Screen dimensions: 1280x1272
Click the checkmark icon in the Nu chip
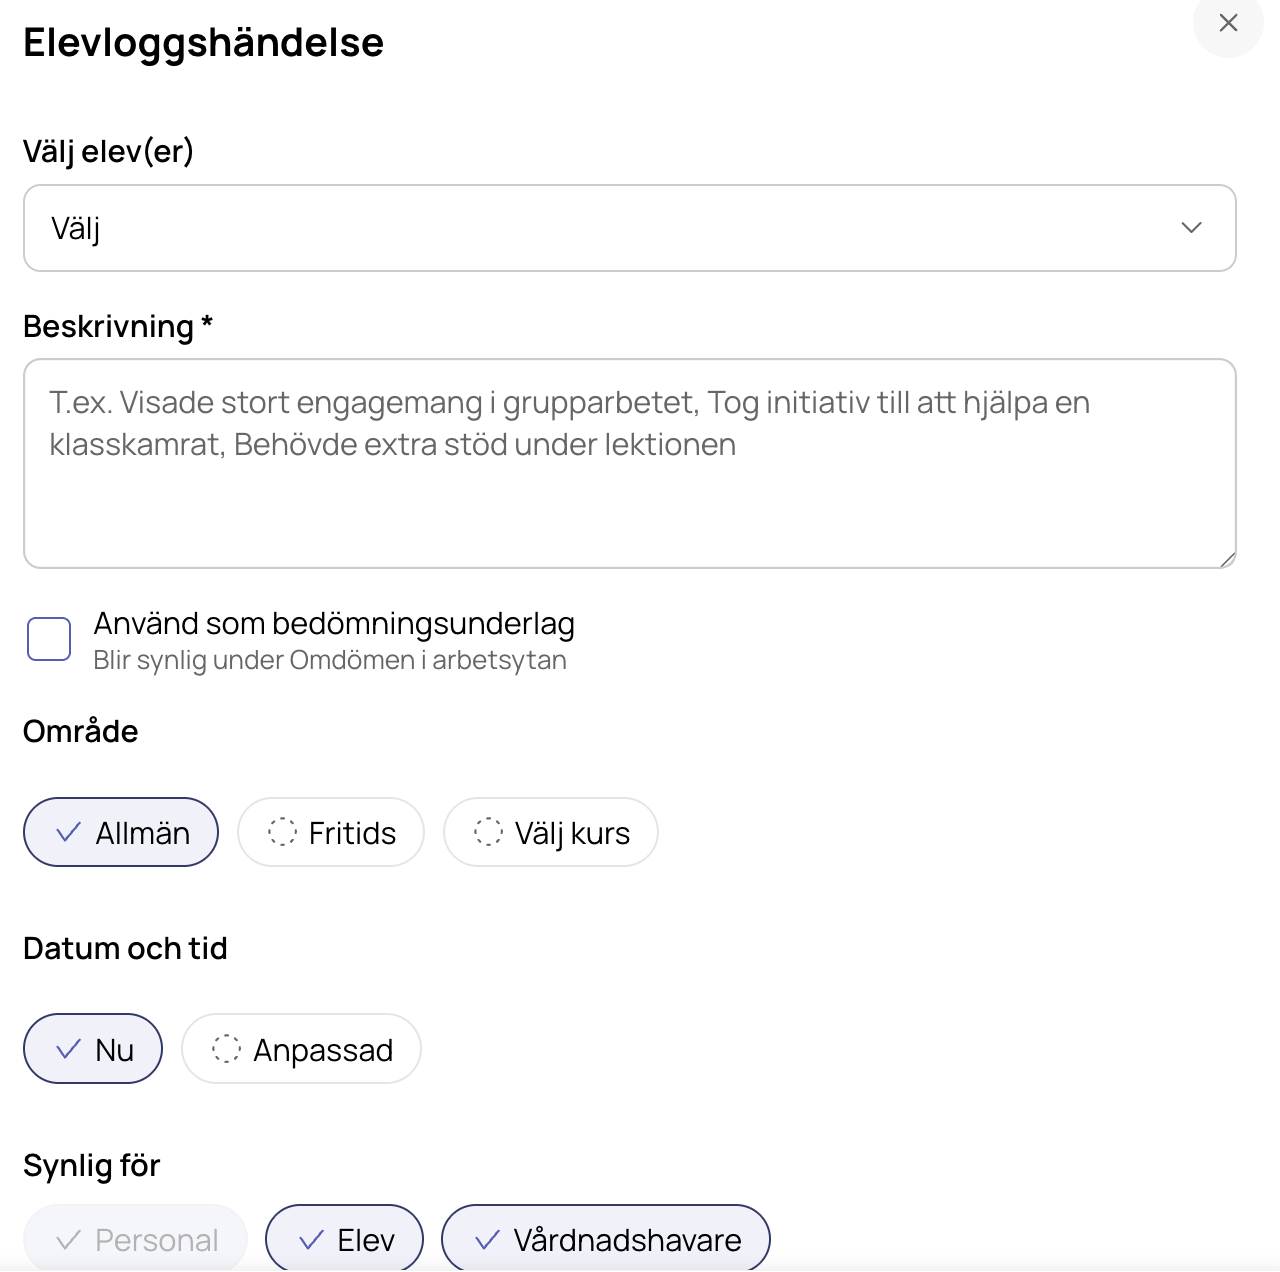click(68, 1049)
